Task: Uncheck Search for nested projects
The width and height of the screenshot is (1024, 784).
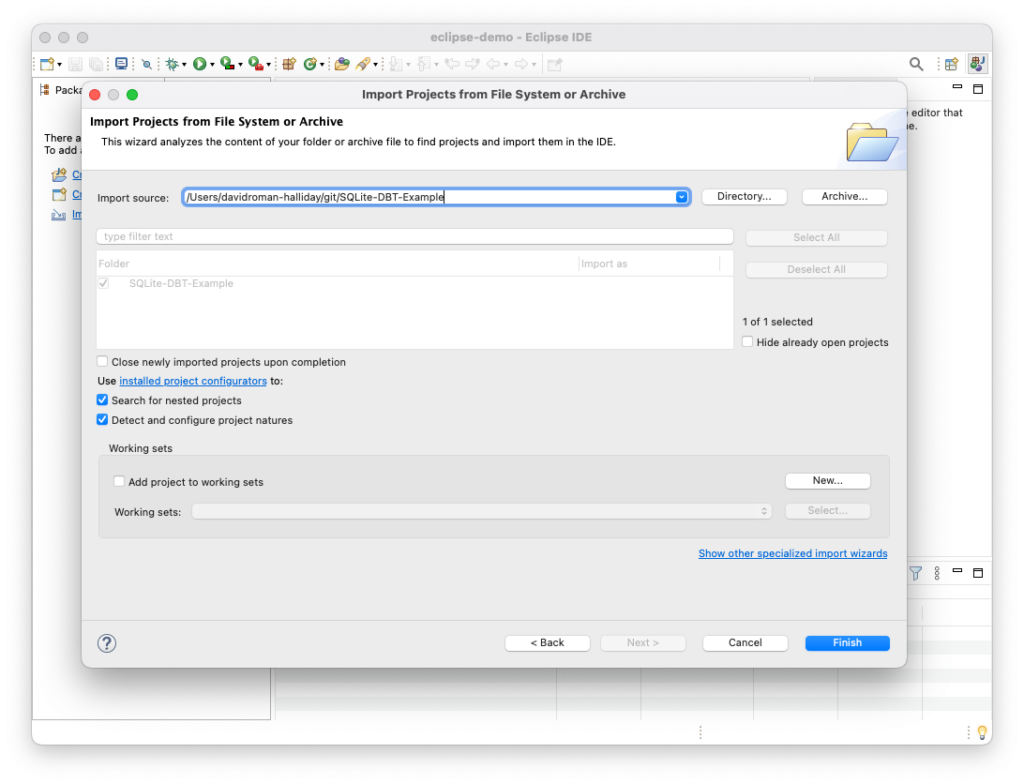Action: pyautogui.click(x=103, y=400)
